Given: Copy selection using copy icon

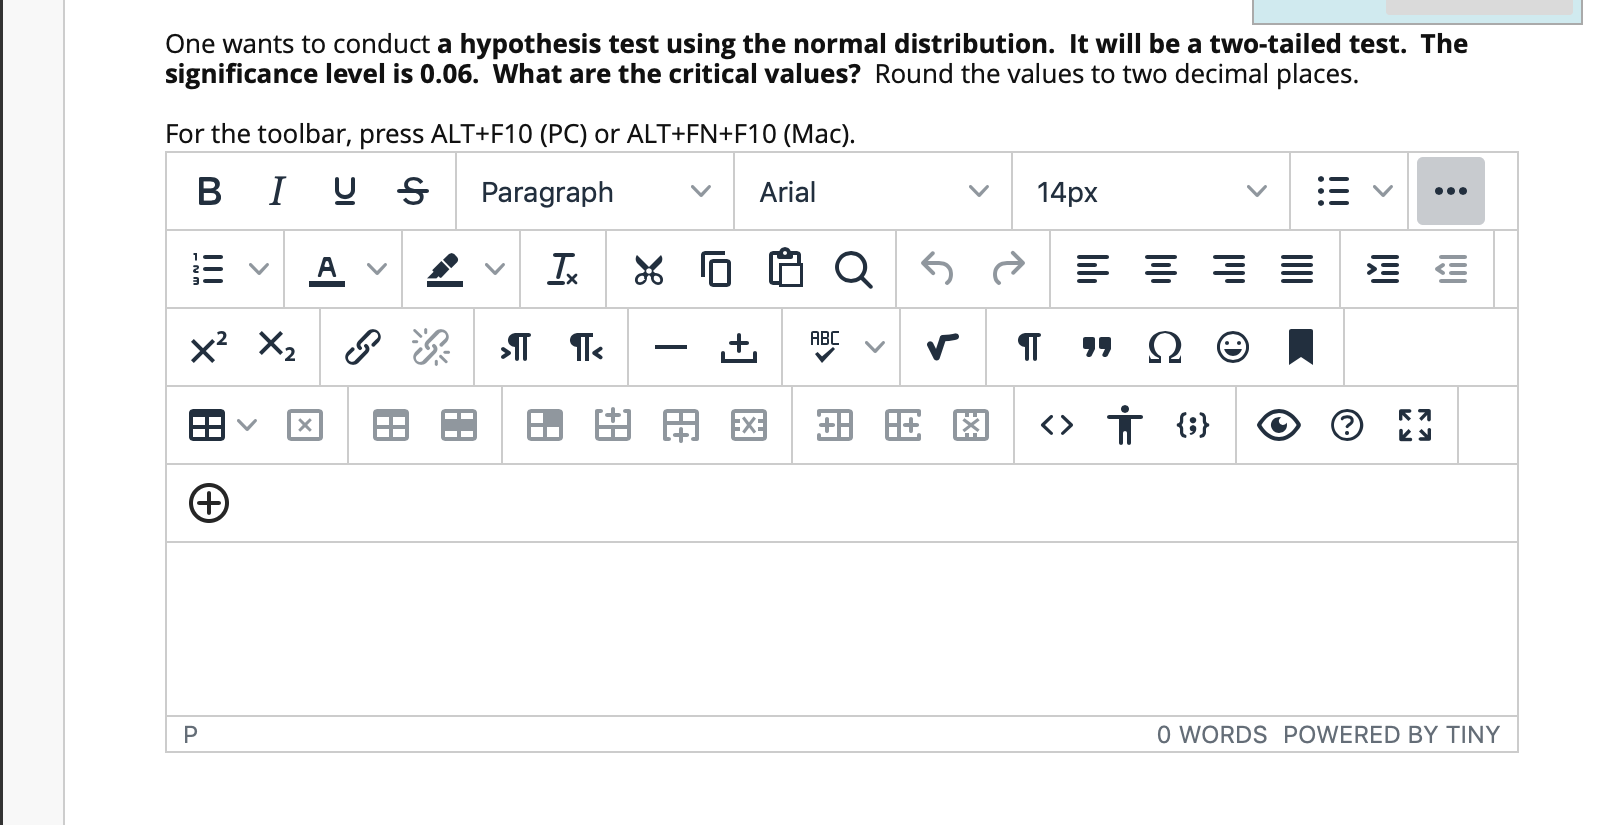Looking at the screenshot, I should (x=716, y=269).
